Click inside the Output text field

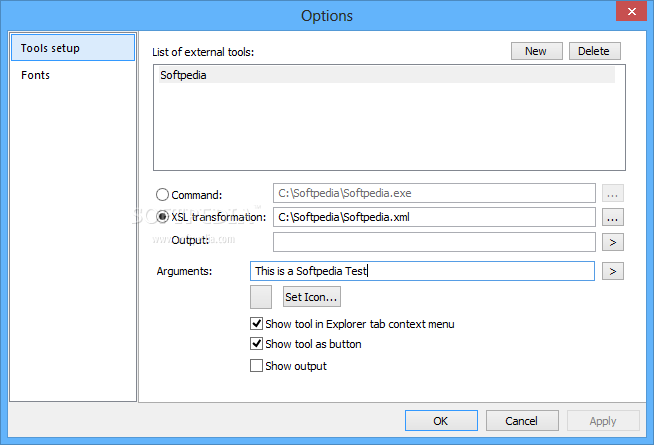tap(434, 242)
